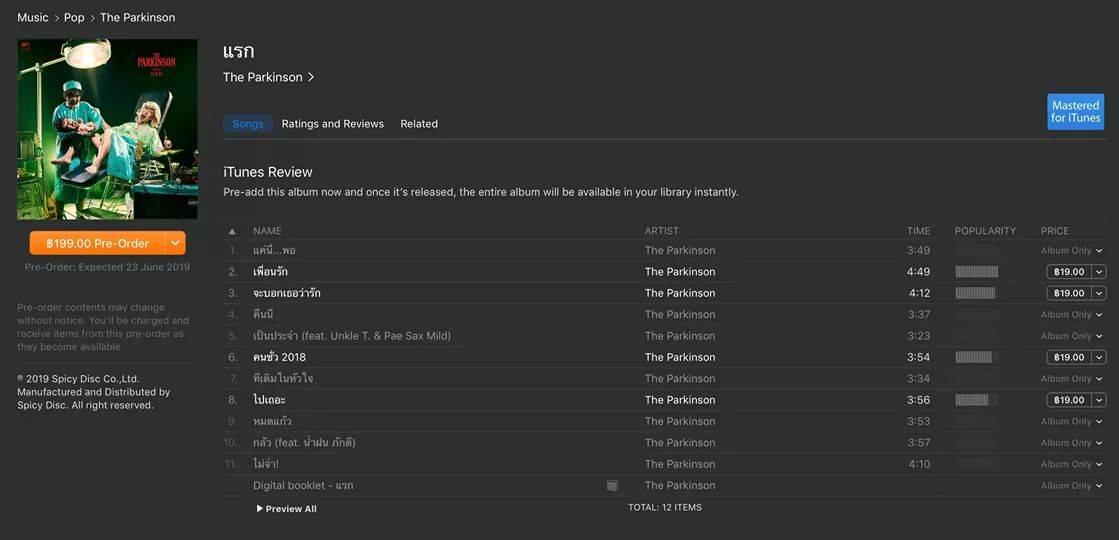Open the arrow next to The Parkinson
This screenshot has height=540, width=1119.
pyautogui.click(x=310, y=77)
